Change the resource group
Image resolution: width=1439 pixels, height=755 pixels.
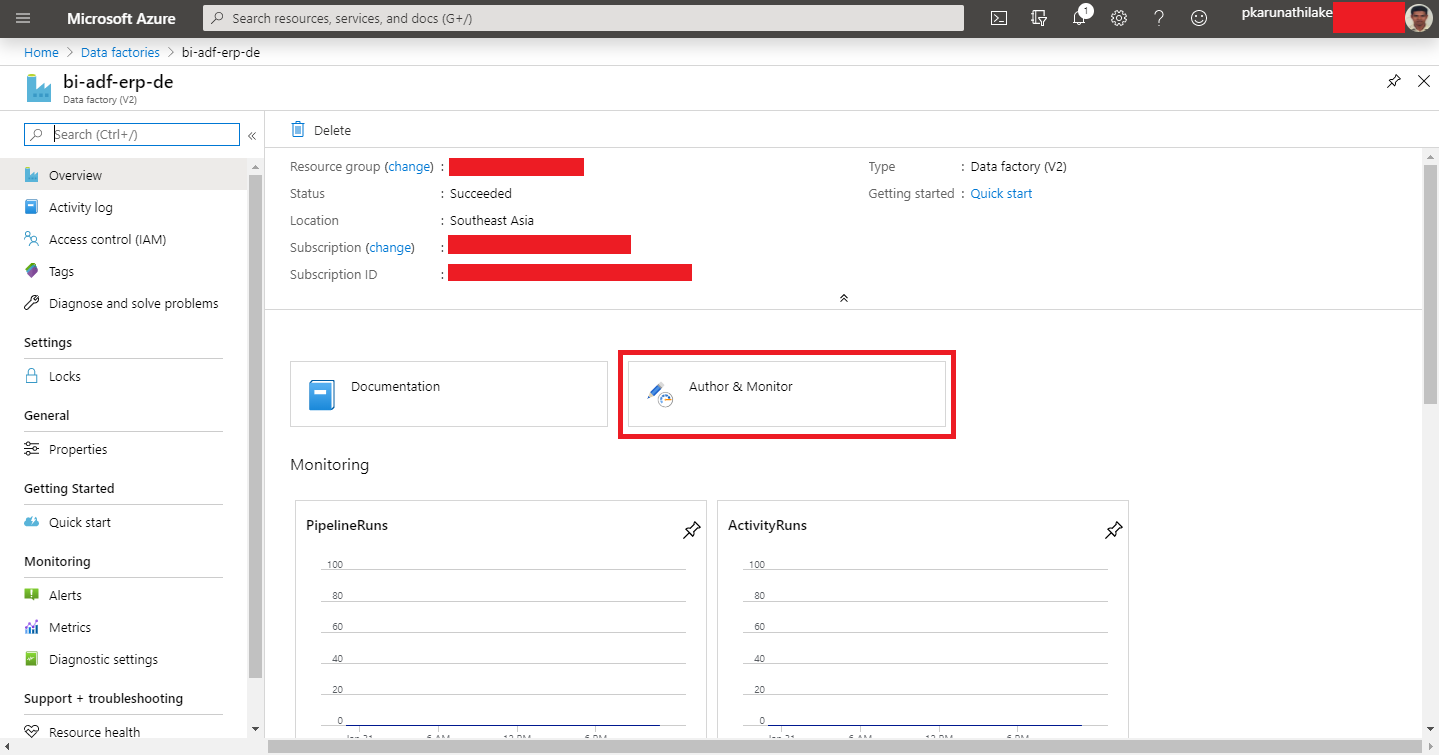coord(409,166)
